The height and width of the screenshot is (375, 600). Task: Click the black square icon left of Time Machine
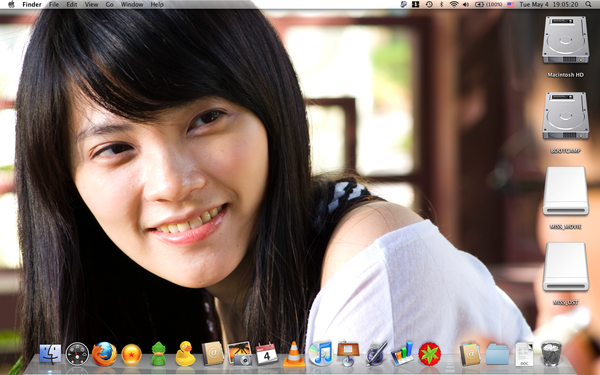(416, 5)
